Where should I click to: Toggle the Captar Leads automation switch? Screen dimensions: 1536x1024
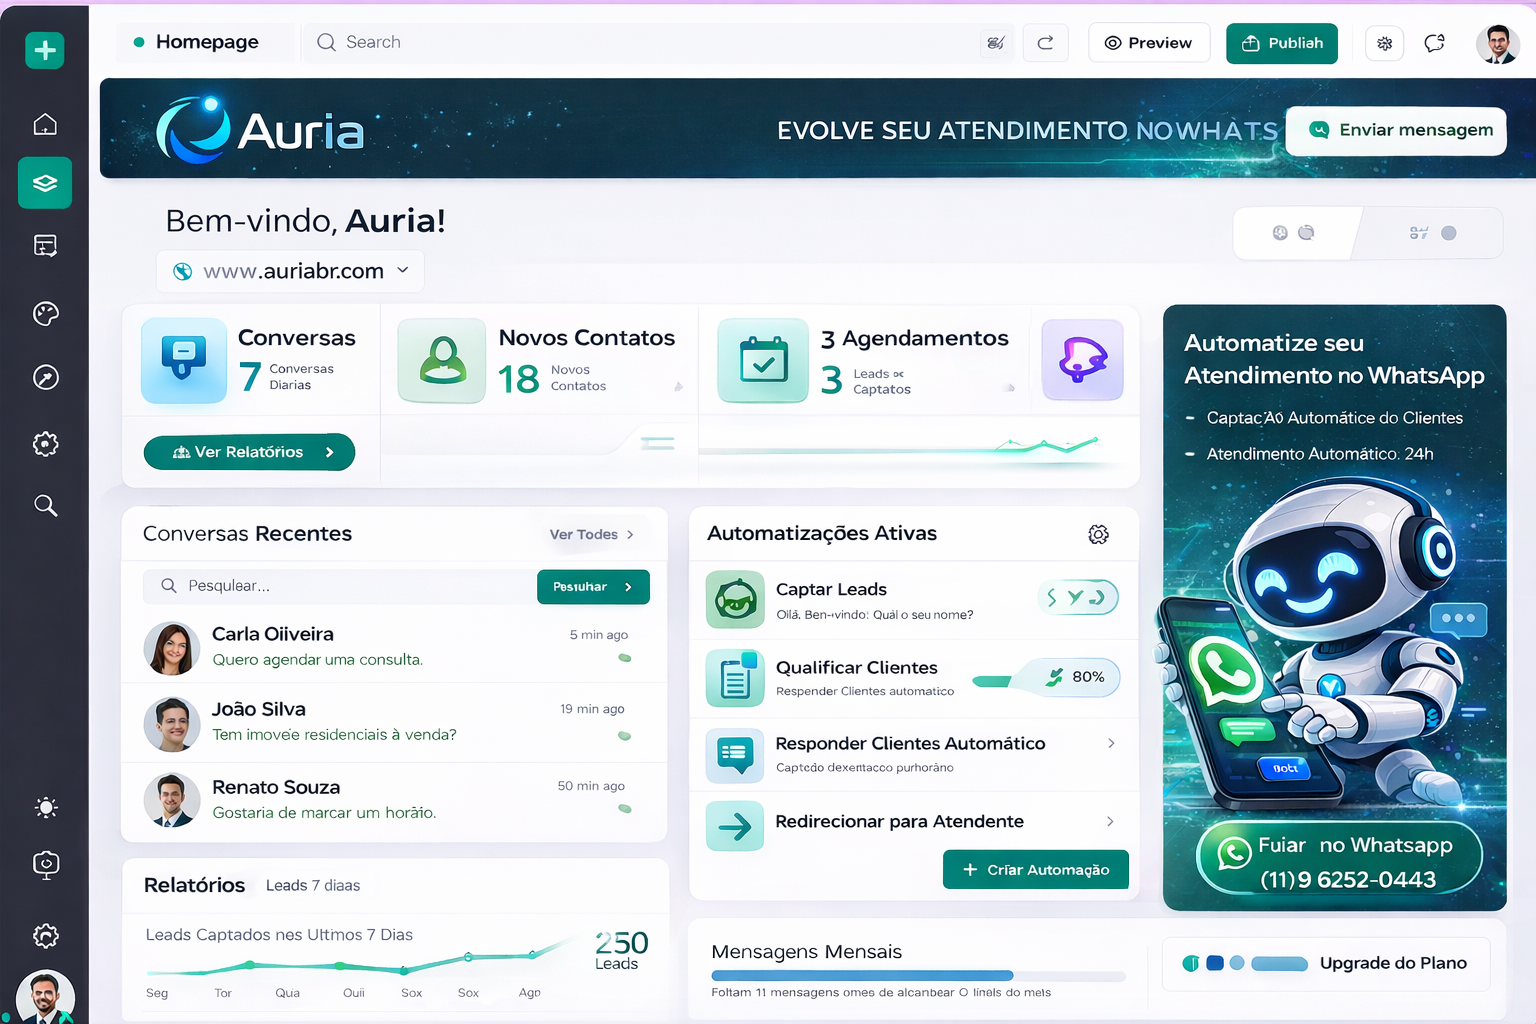1077,598
